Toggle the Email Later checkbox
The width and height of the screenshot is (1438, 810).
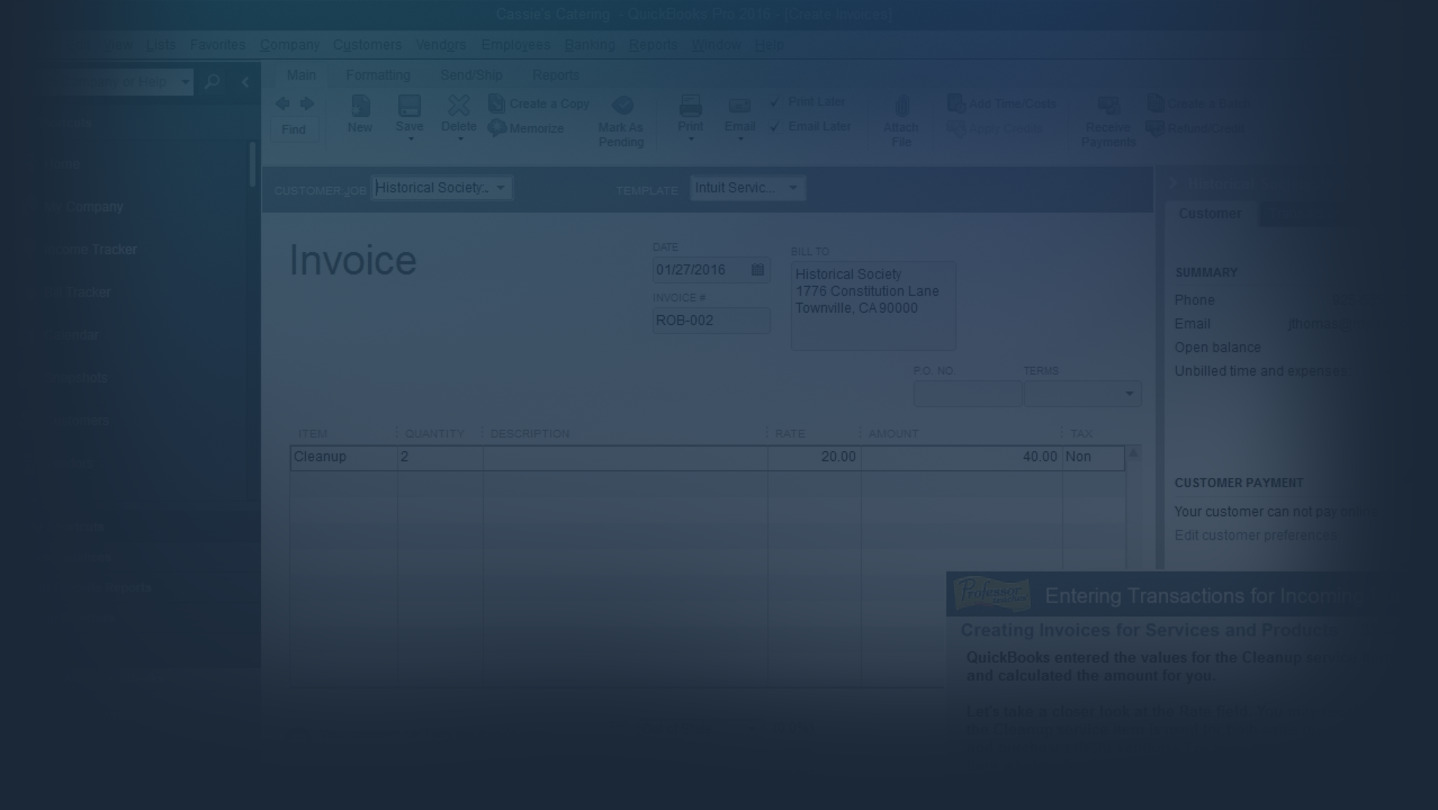(x=775, y=127)
